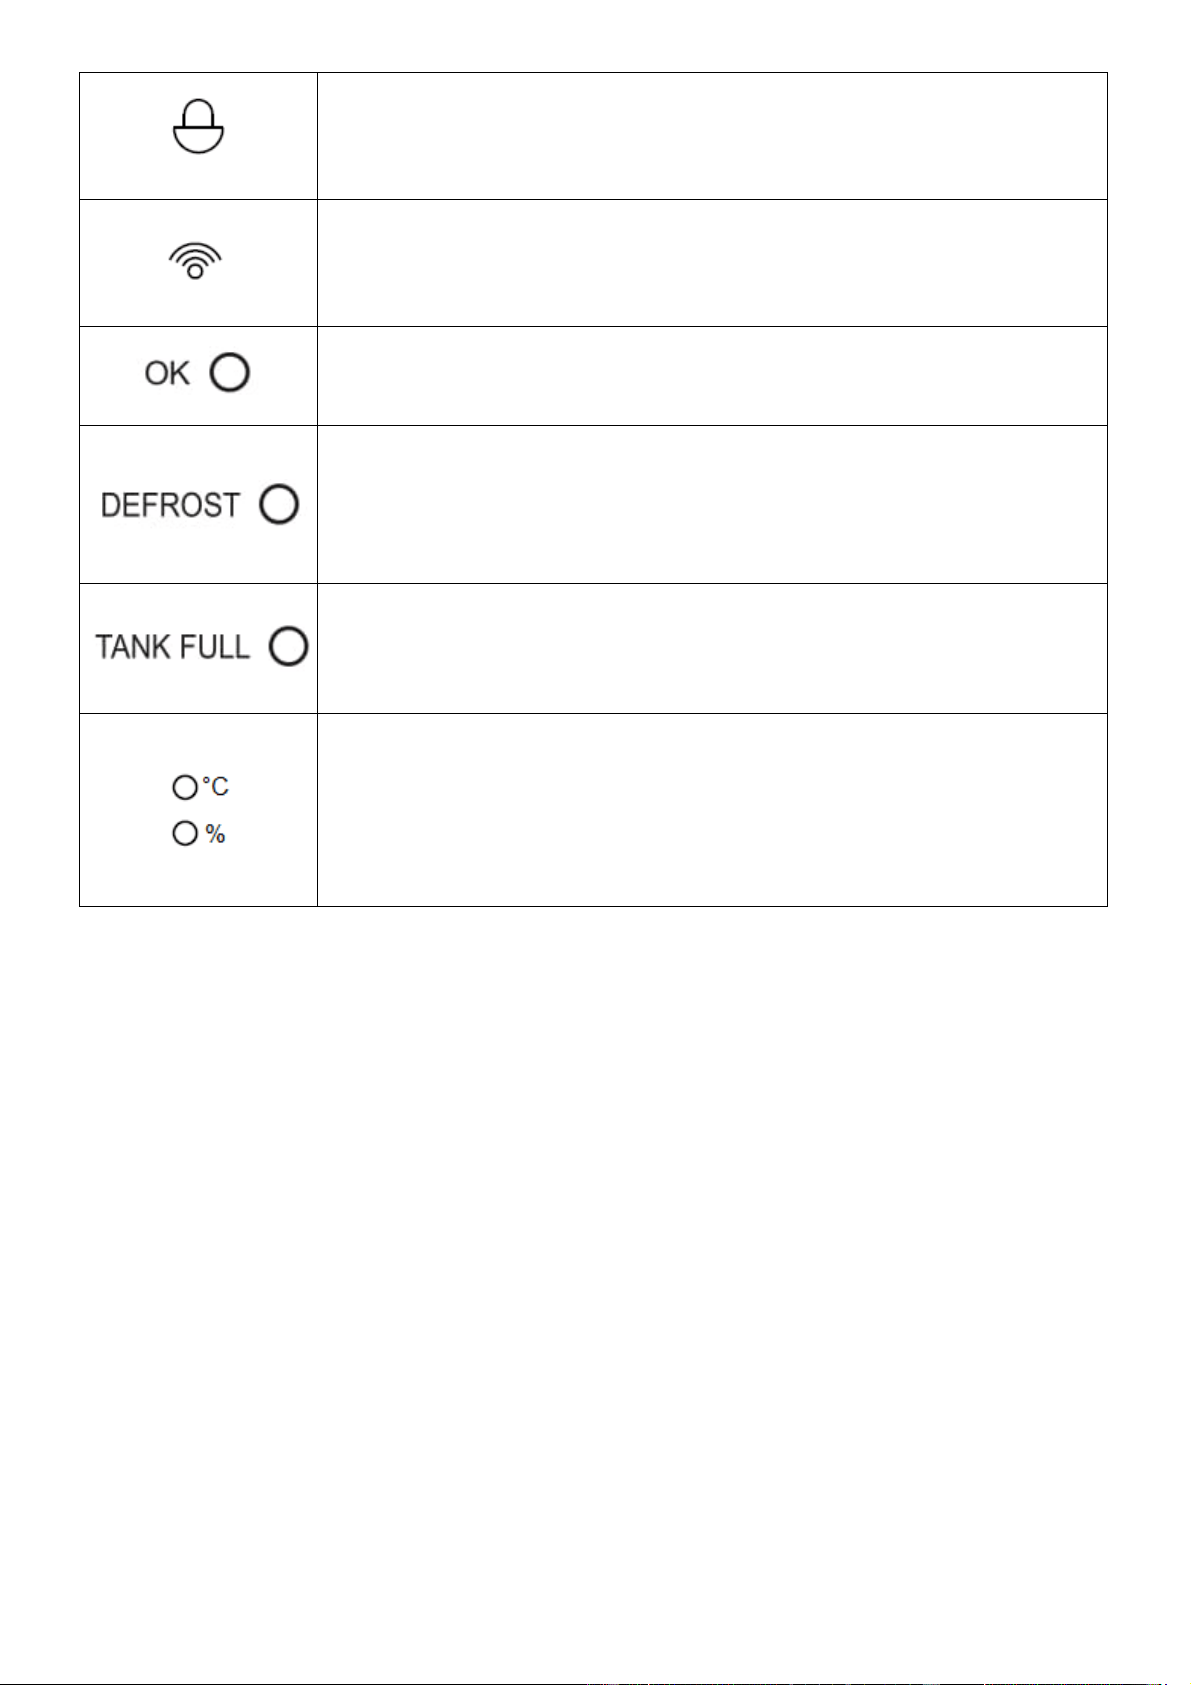
Task: Select the % humidity indicator circle
Action: point(185,833)
